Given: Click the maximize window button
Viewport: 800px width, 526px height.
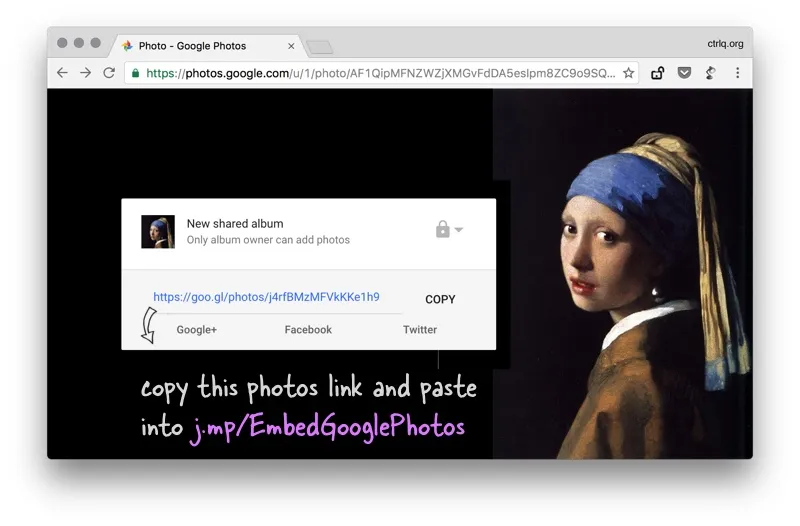Looking at the screenshot, I should [x=95, y=43].
